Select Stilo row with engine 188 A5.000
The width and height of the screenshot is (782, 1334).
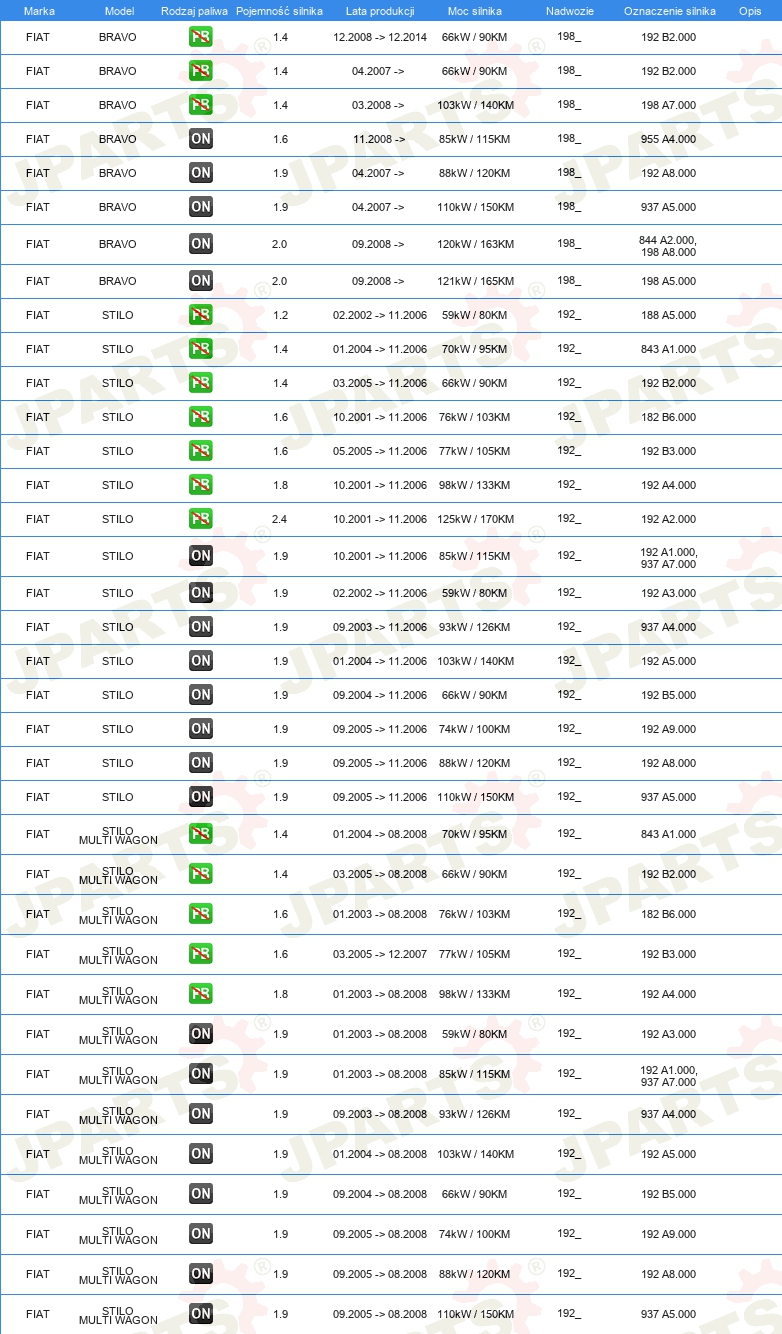(391, 315)
